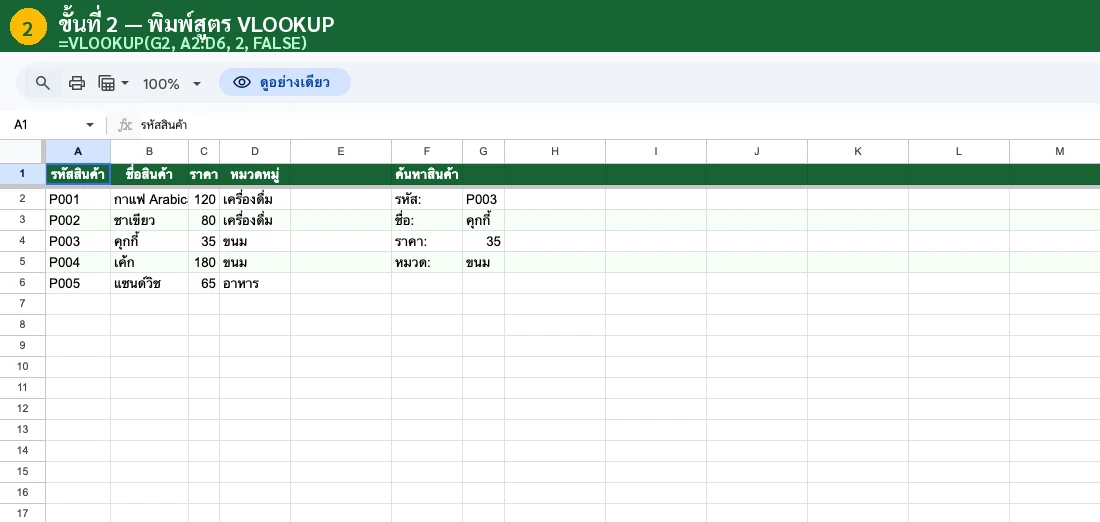Click the search magnifier icon in toolbar
This screenshot has width=1100, height=522.
42,83
